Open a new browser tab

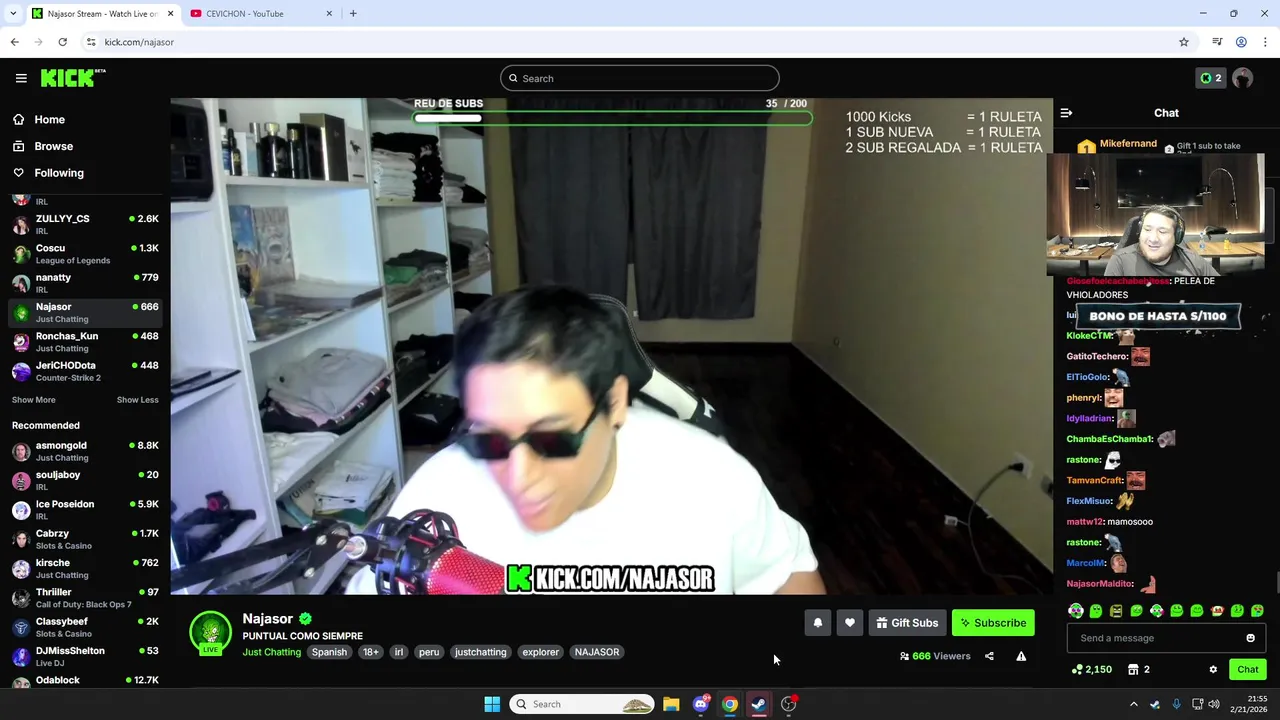(x=353, y=13)
